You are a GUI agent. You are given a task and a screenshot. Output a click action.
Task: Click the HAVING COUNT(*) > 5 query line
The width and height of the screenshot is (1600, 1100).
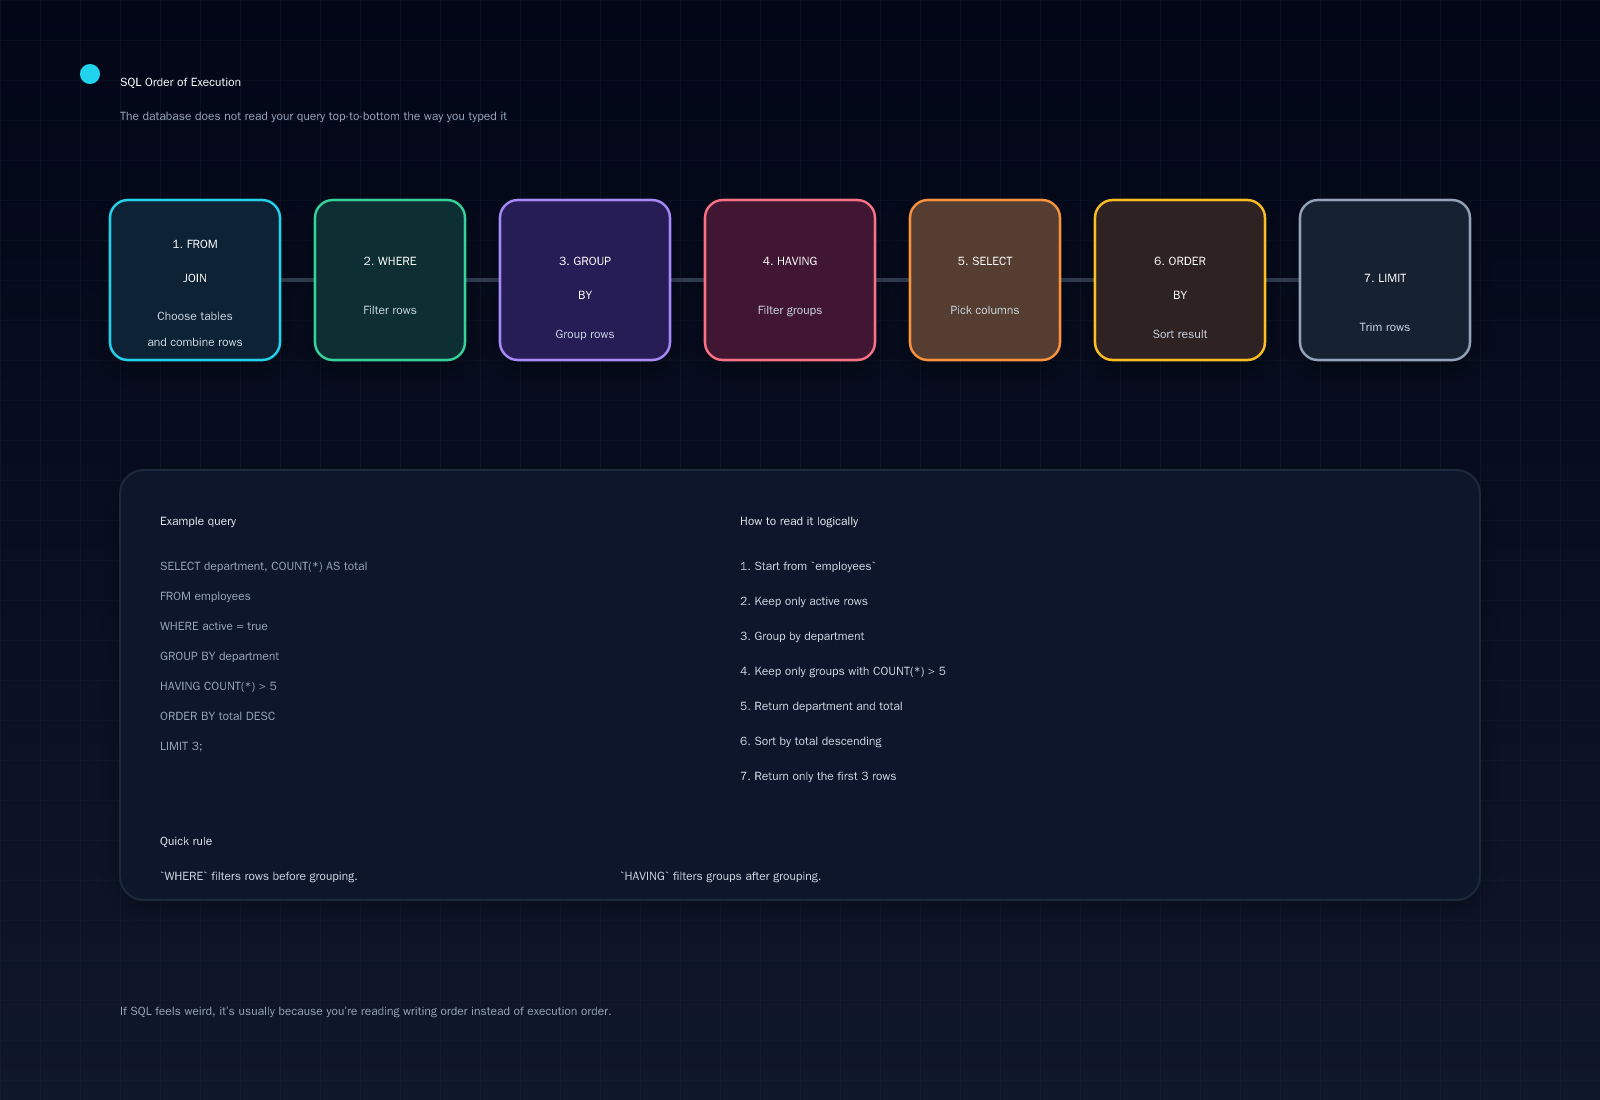(x=218, y=686)
